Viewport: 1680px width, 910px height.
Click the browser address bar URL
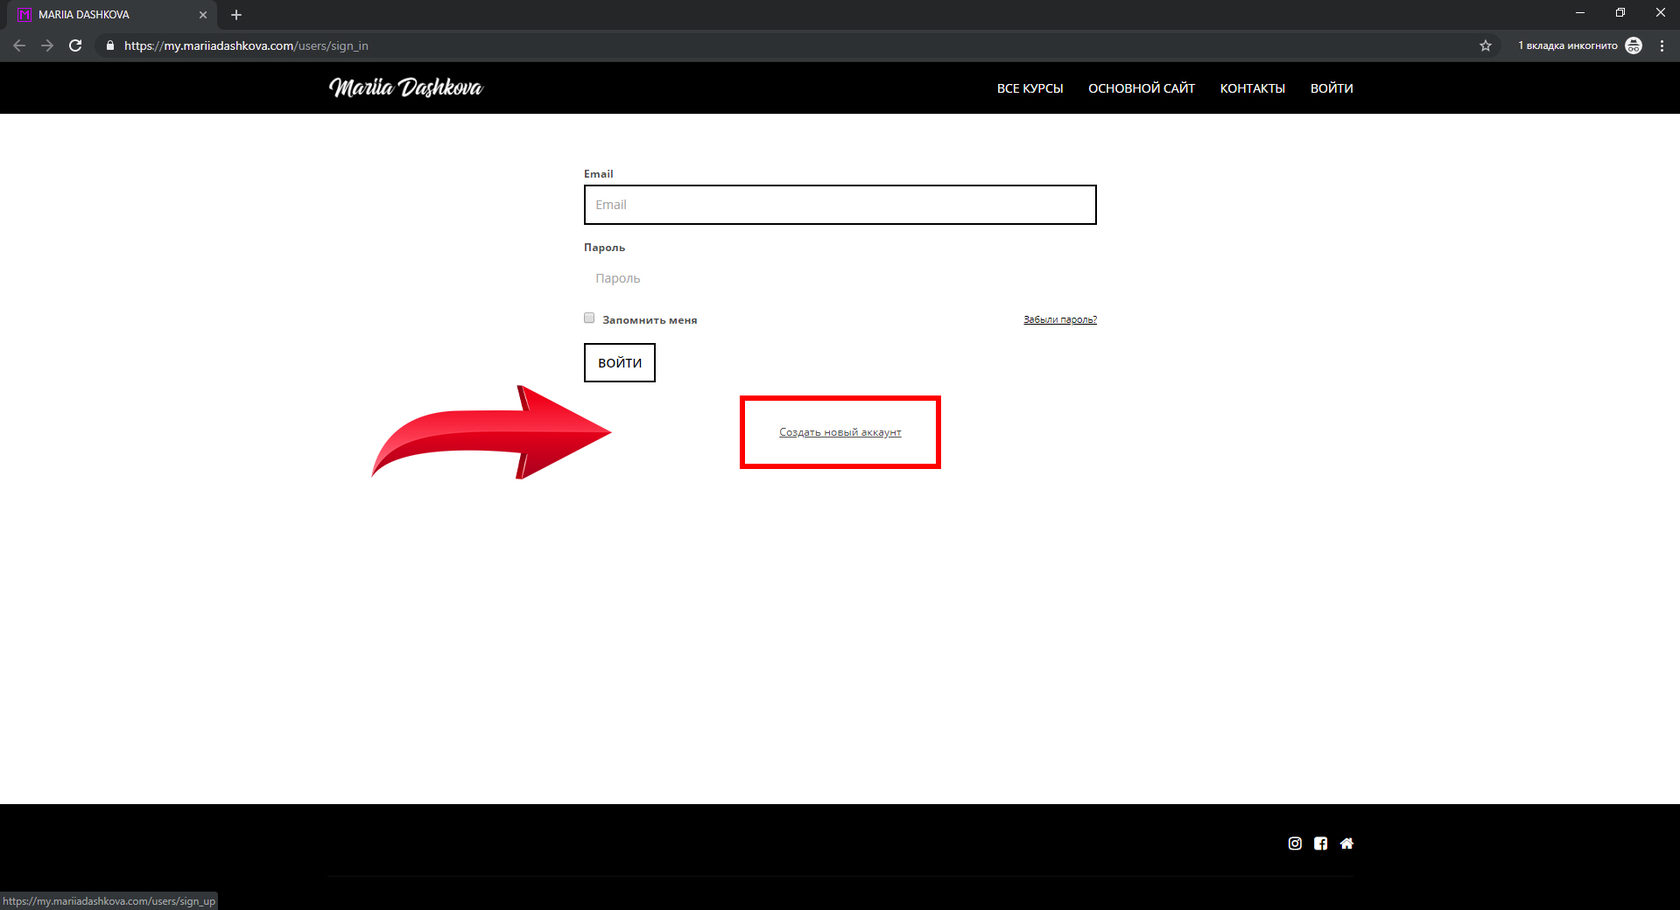click(x=246, y=46)
